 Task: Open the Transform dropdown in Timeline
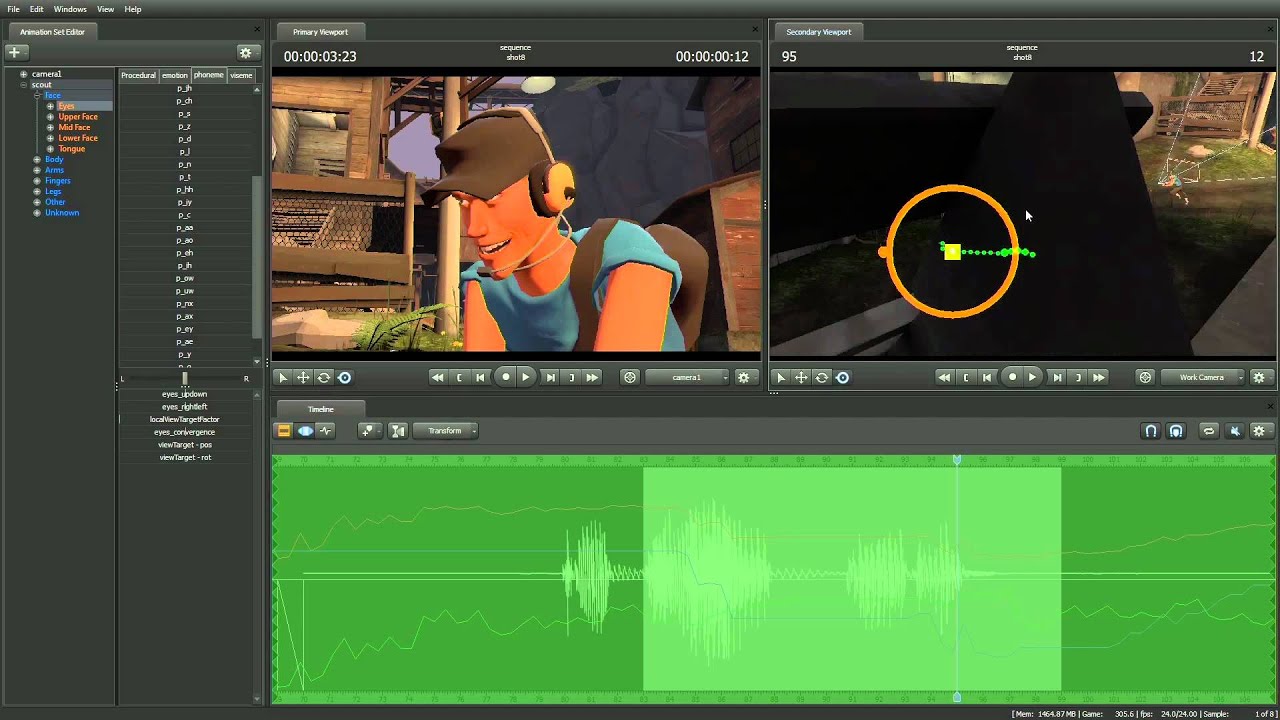[x=446, y=431]
